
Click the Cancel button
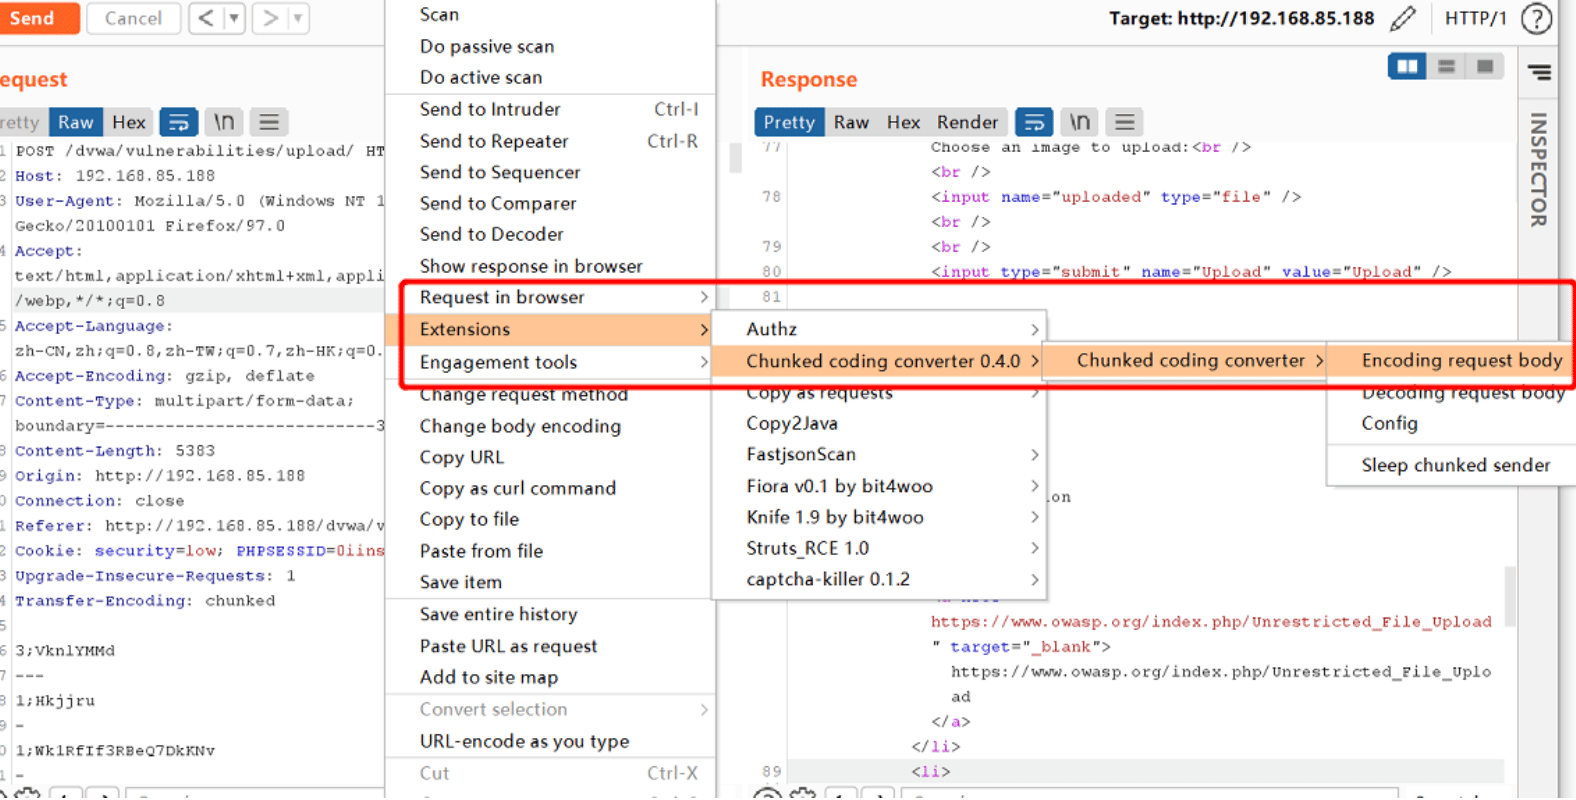tap(133, 18)
